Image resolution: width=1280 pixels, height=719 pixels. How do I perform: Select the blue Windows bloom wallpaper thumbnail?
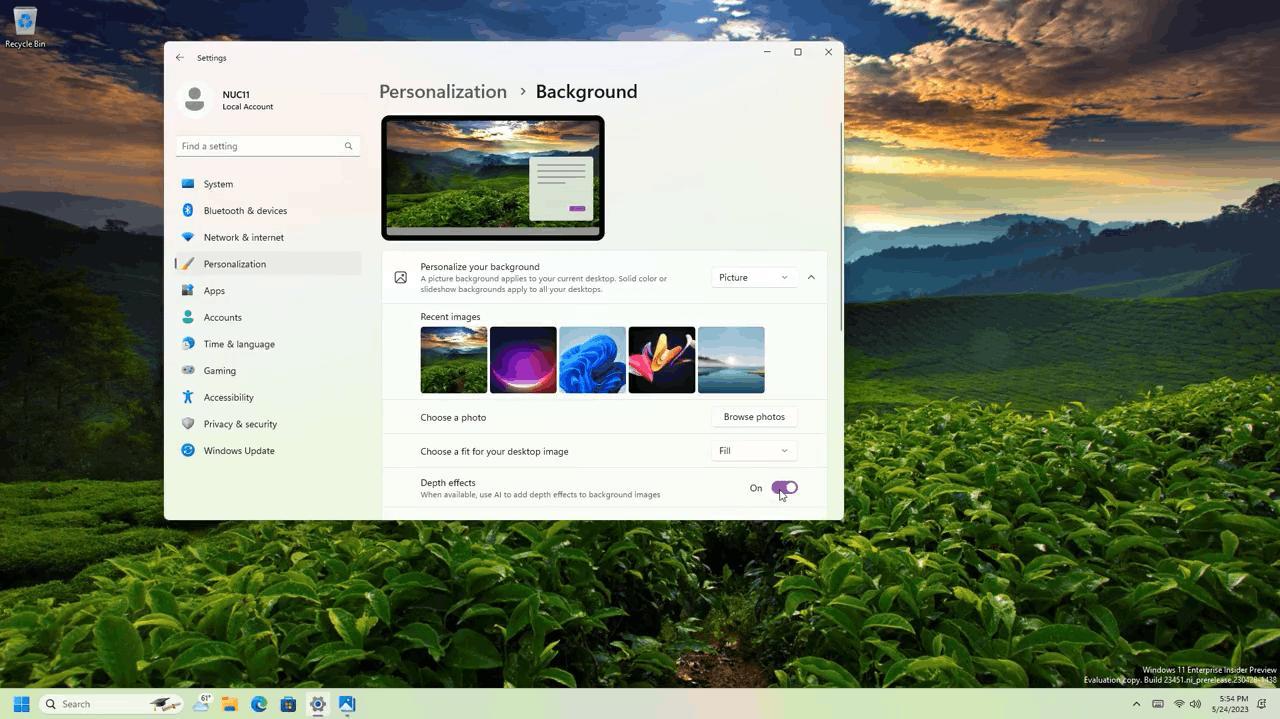click(592, 360)
